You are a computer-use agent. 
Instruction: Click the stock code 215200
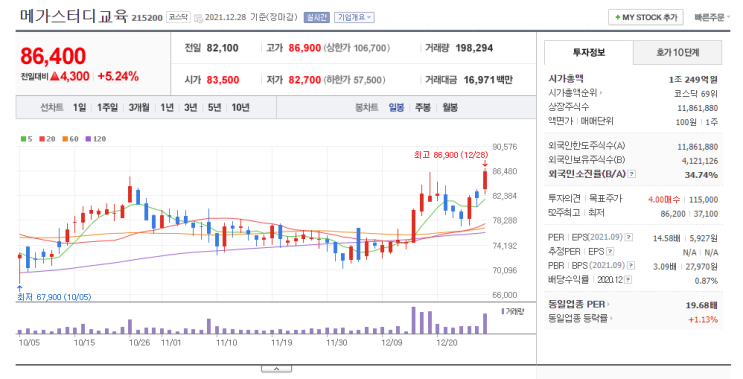coord(147,18)
